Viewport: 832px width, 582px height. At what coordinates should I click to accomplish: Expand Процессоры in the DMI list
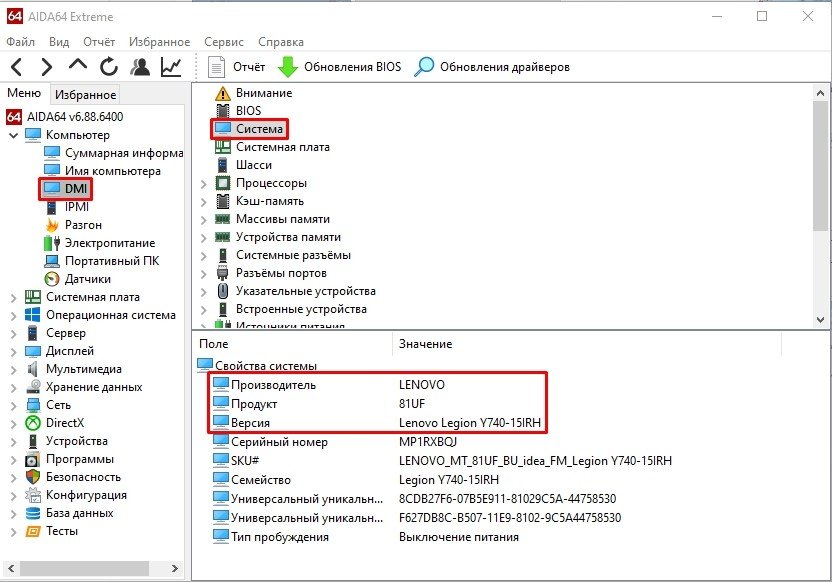pyautogui.click(x=204, y=184)
